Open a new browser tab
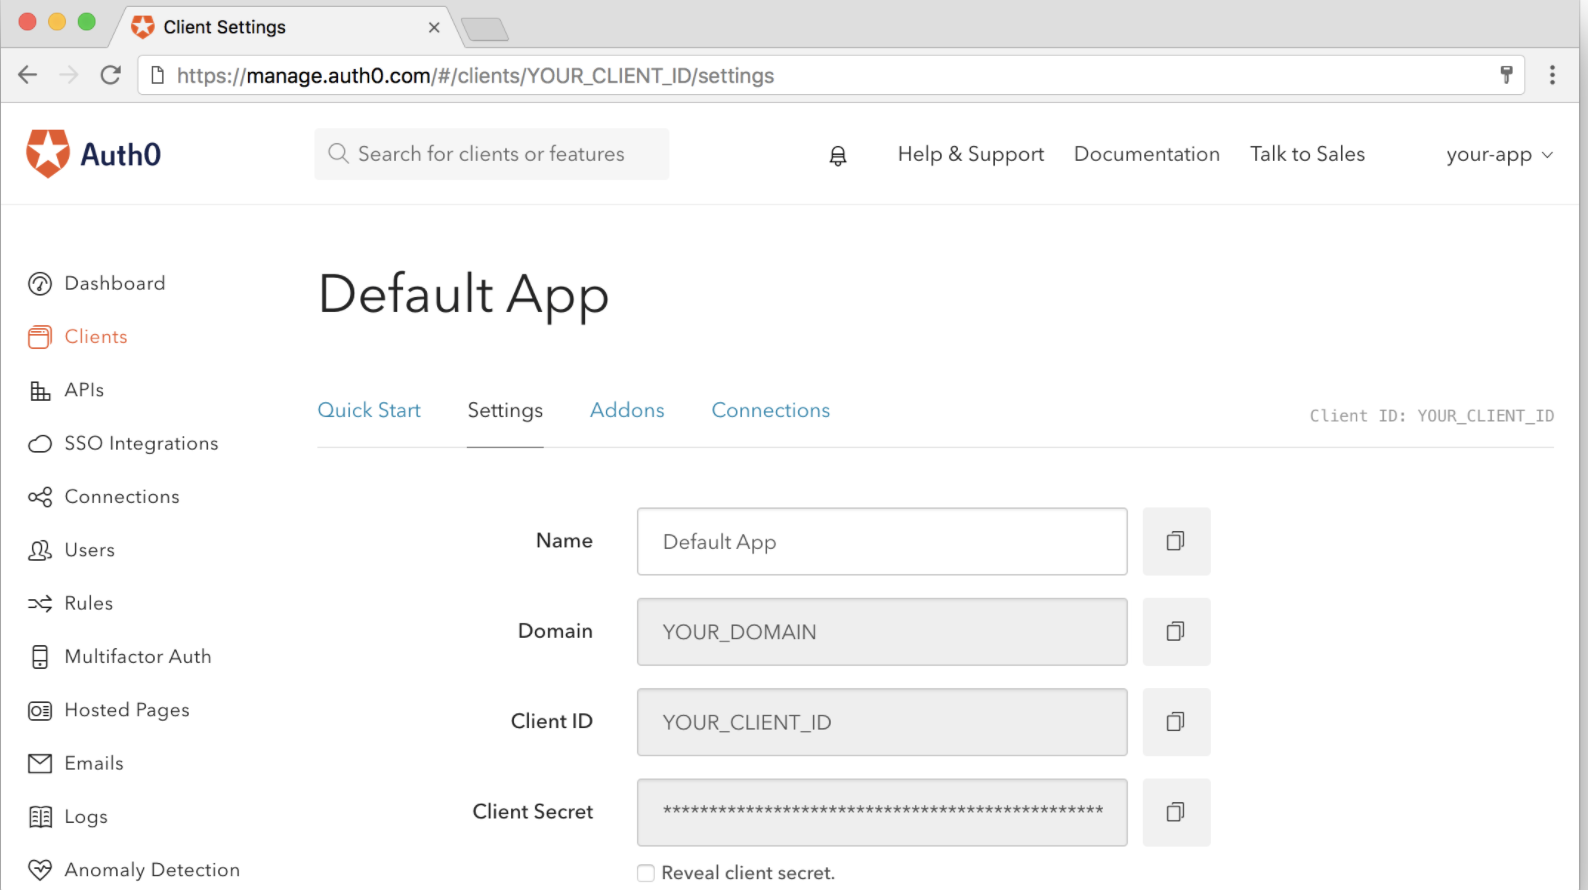The width and height of the screenshot is (1588, 890). tap(485, 30)
